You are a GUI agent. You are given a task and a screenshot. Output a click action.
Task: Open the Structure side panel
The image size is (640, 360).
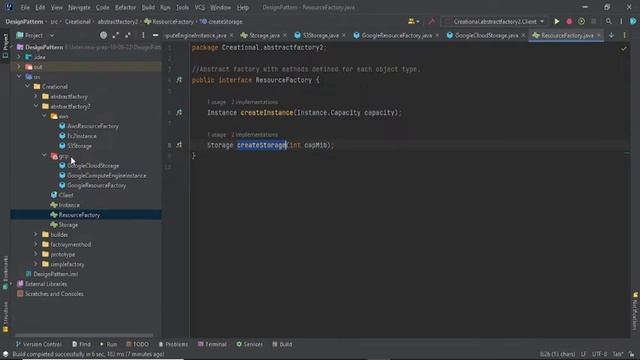(5, 317)
